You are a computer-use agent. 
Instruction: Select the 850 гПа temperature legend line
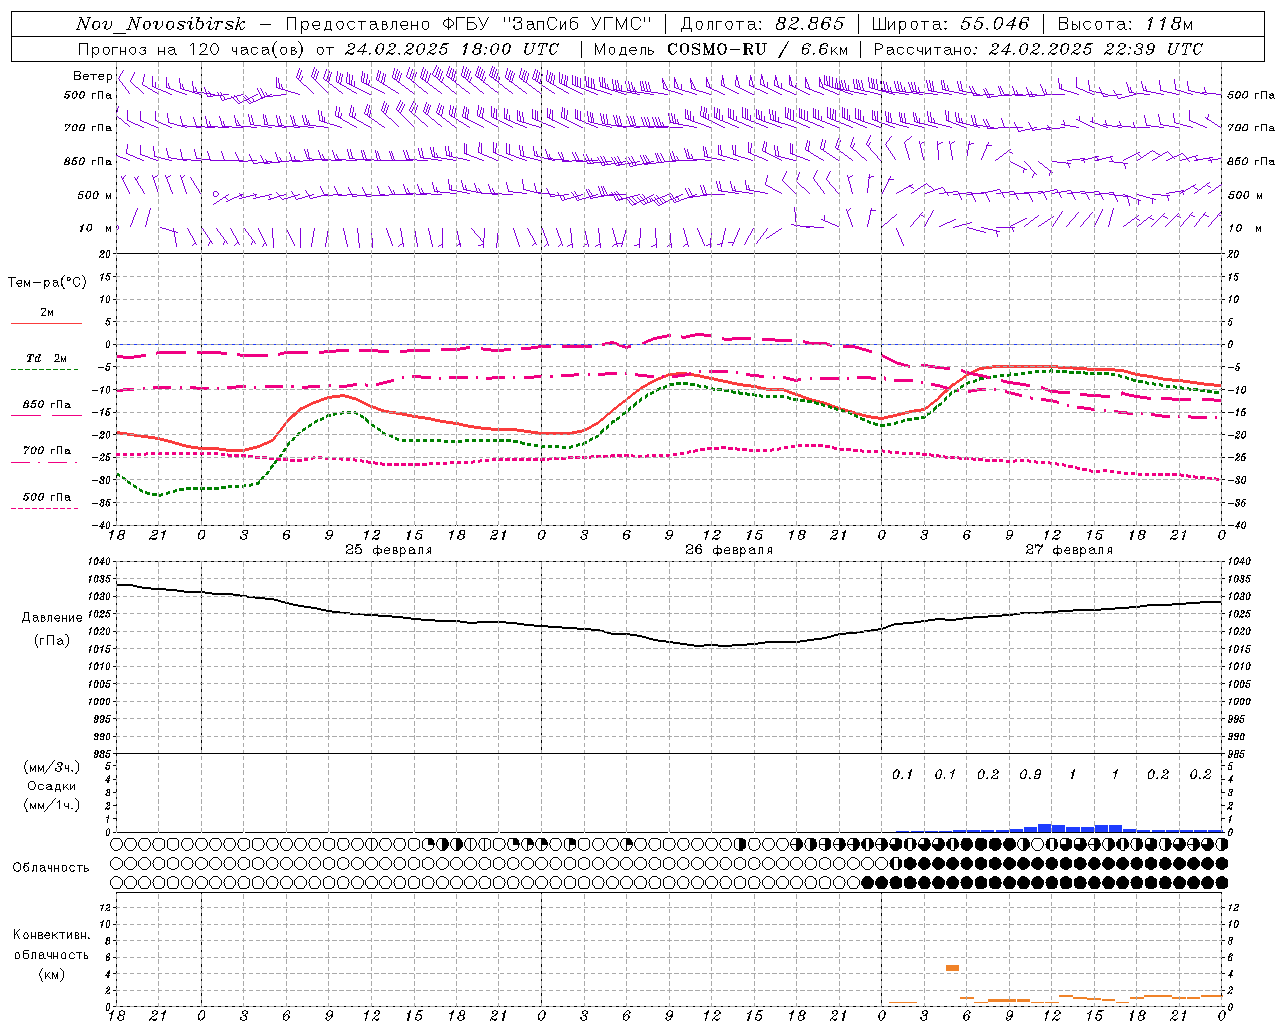tap(46, 414)
